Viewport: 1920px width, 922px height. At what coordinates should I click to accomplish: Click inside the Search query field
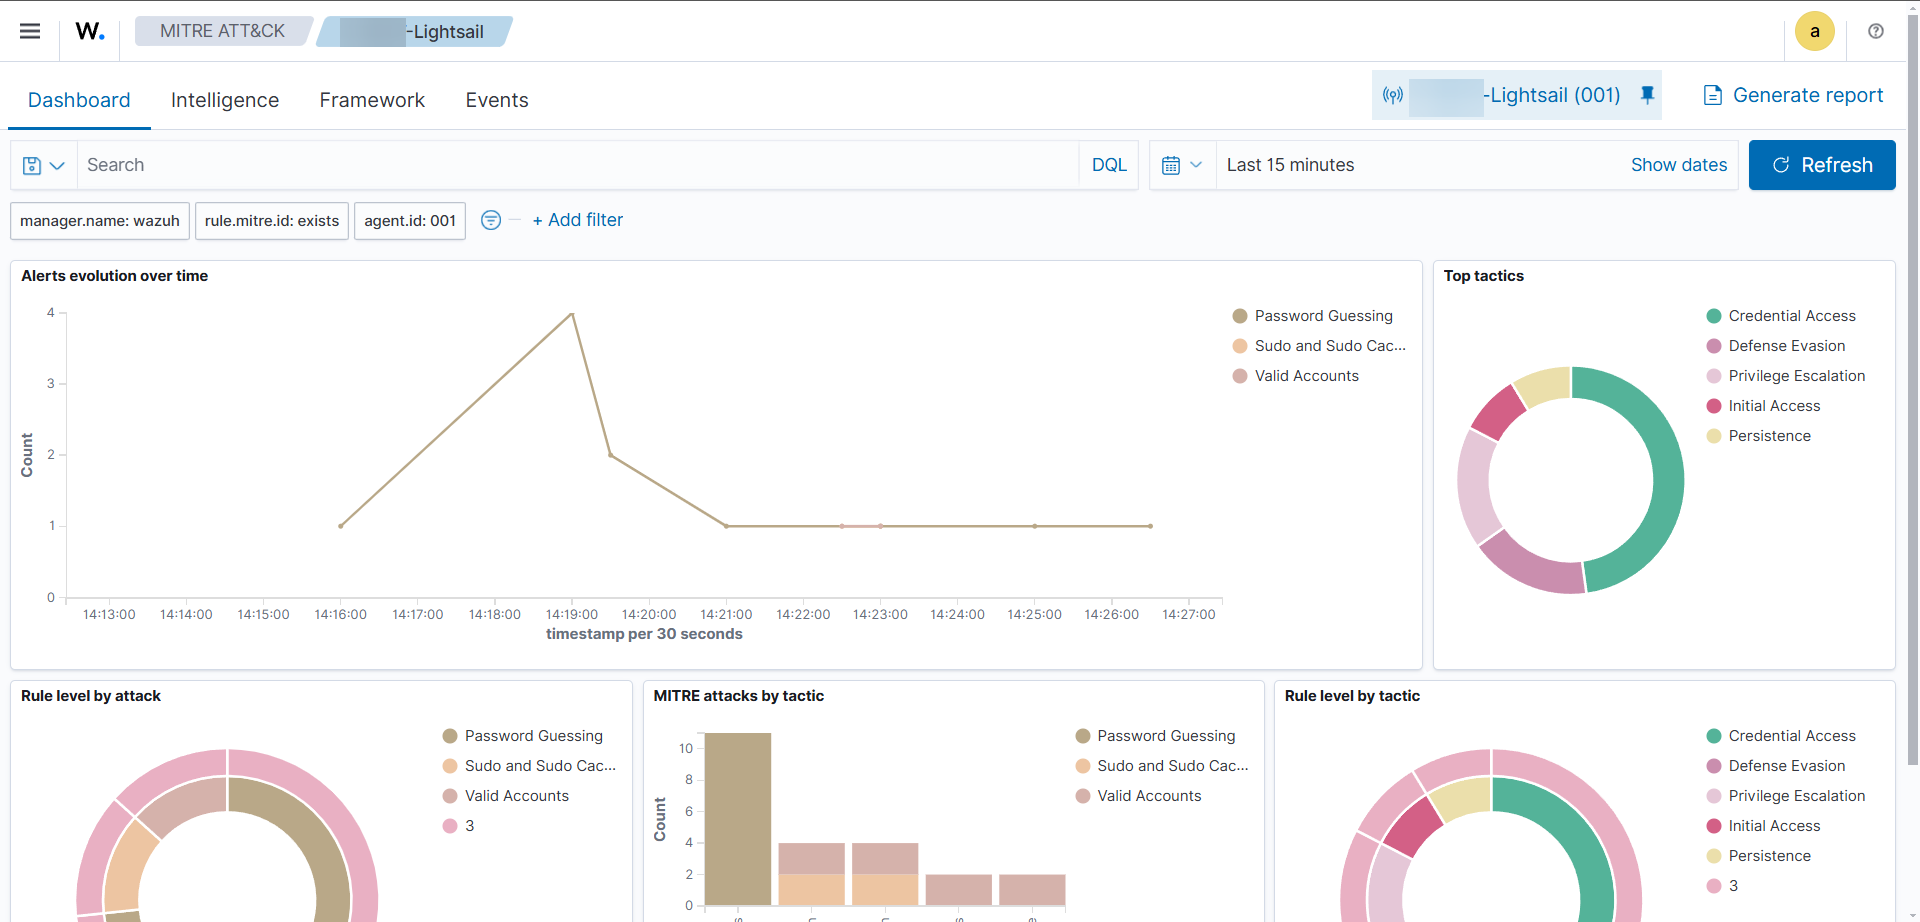[578, 165]
